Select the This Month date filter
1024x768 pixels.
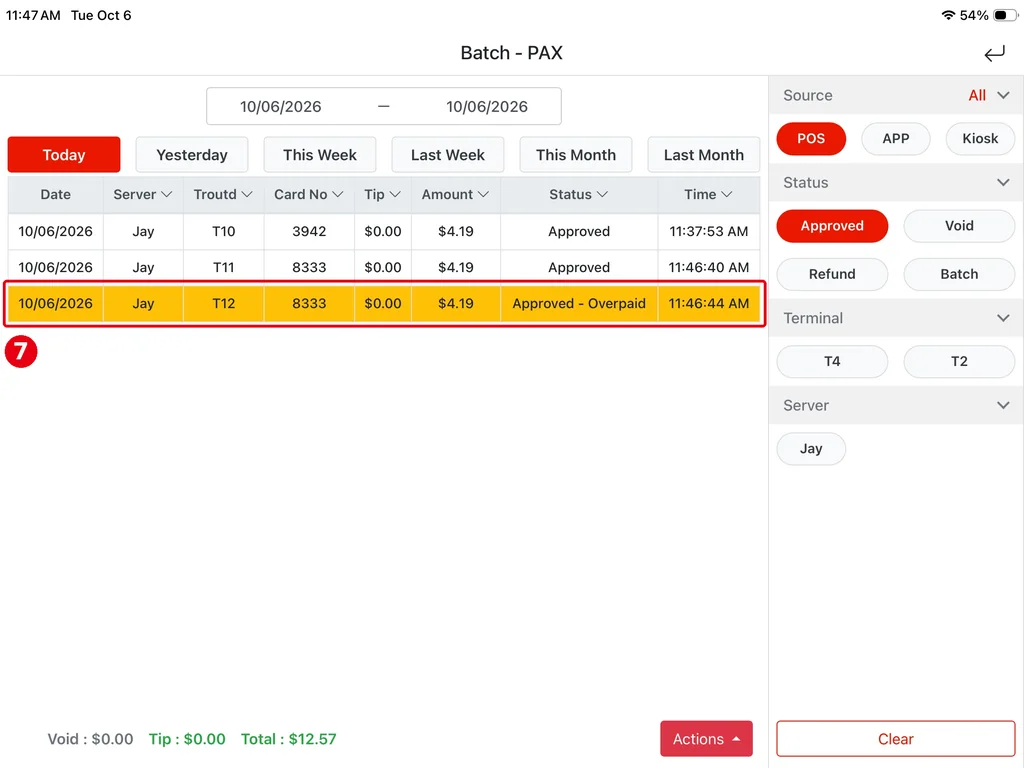point(576,155)
